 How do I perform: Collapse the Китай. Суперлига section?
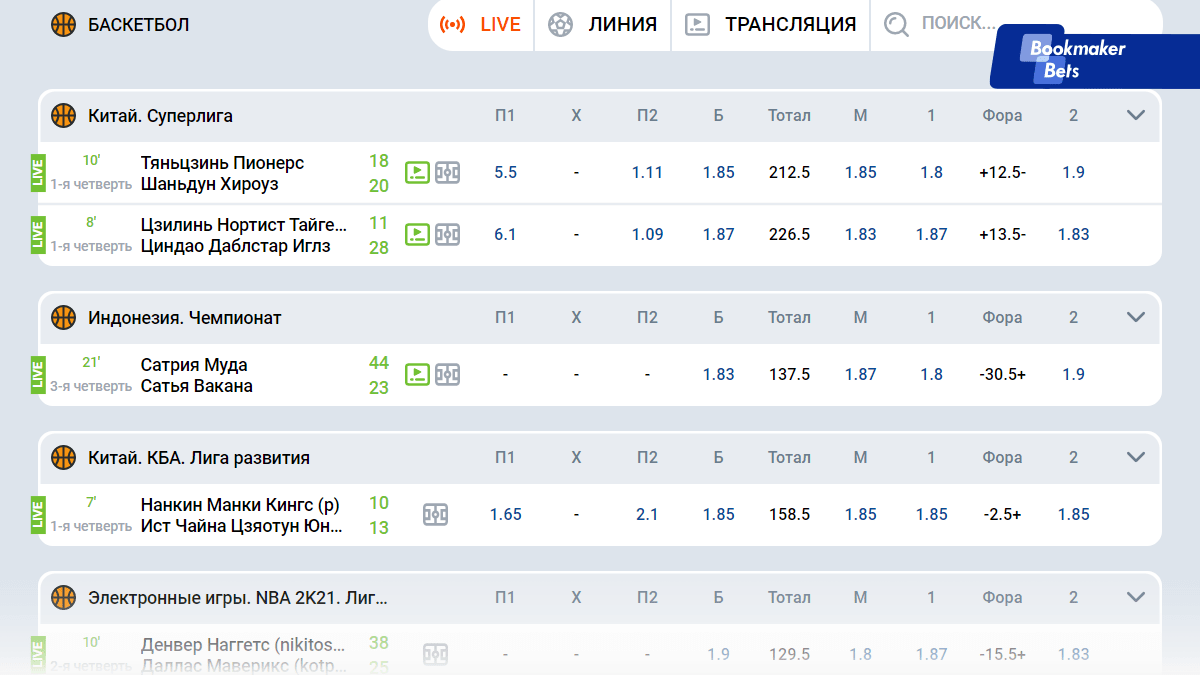click(1135, 116)
